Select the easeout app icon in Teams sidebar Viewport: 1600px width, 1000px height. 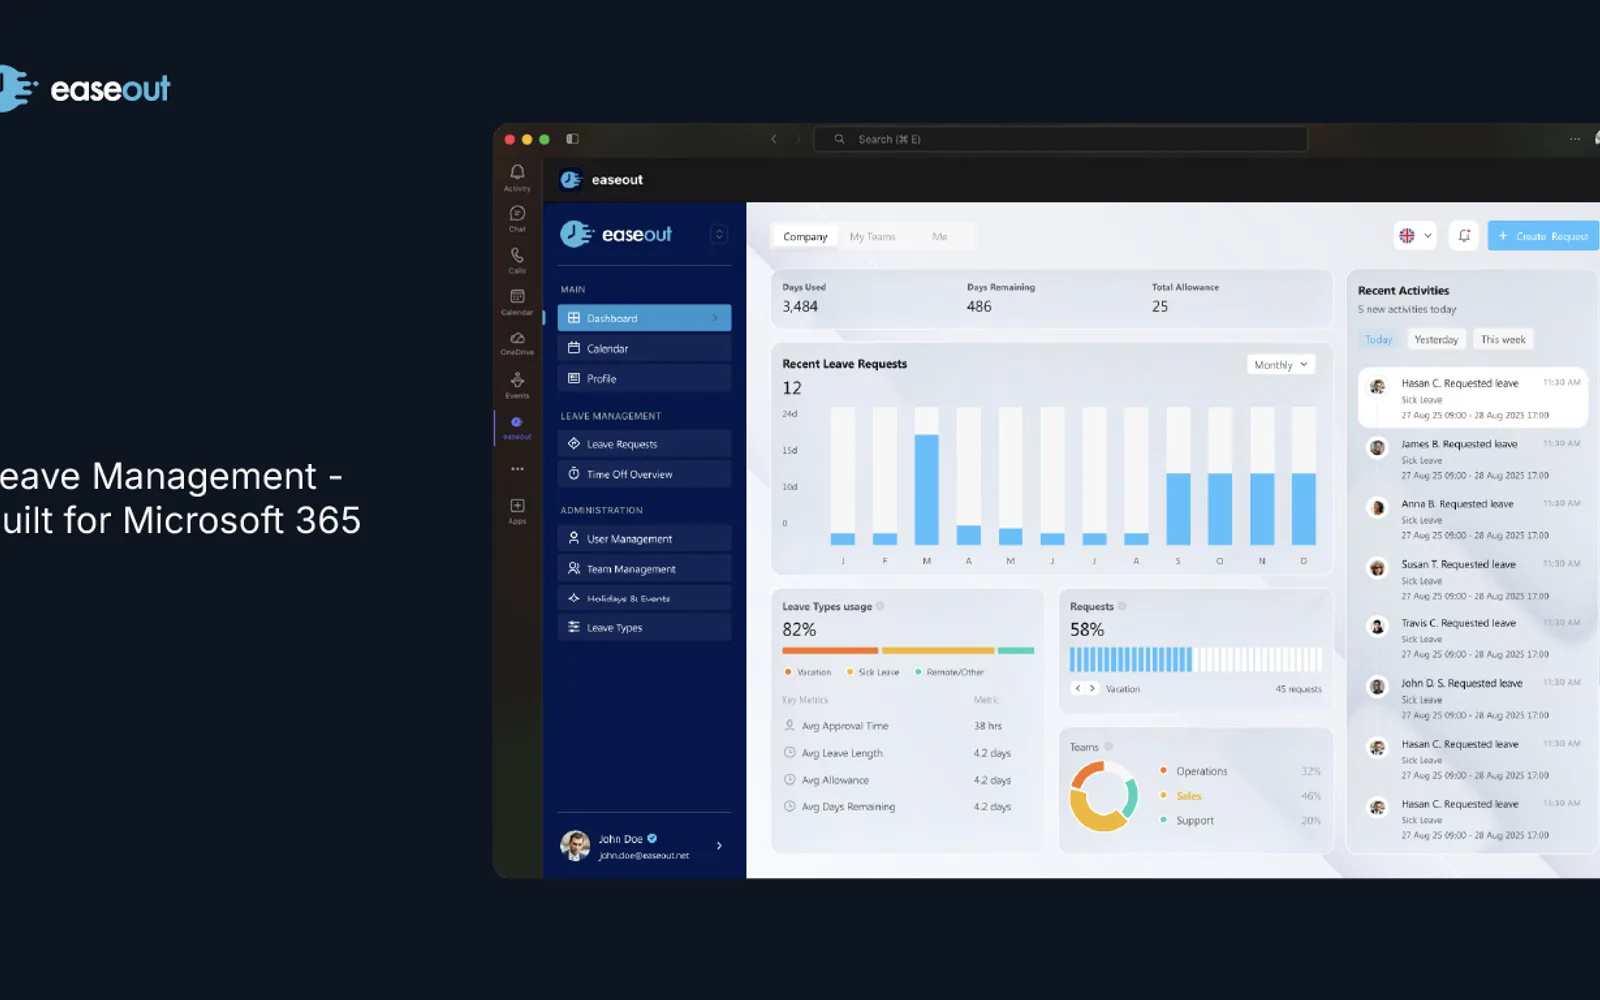point(517,422)
